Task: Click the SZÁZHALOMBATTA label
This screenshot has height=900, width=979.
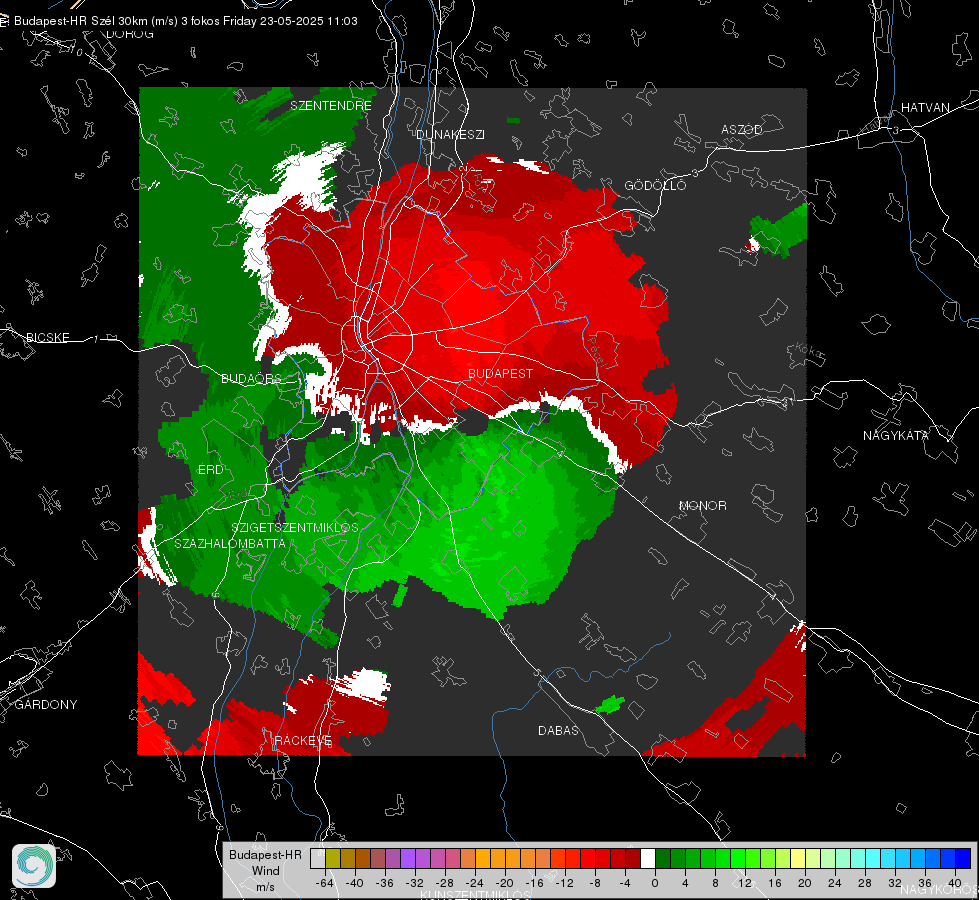Action: pyautogui.click(x=230, y=543)
